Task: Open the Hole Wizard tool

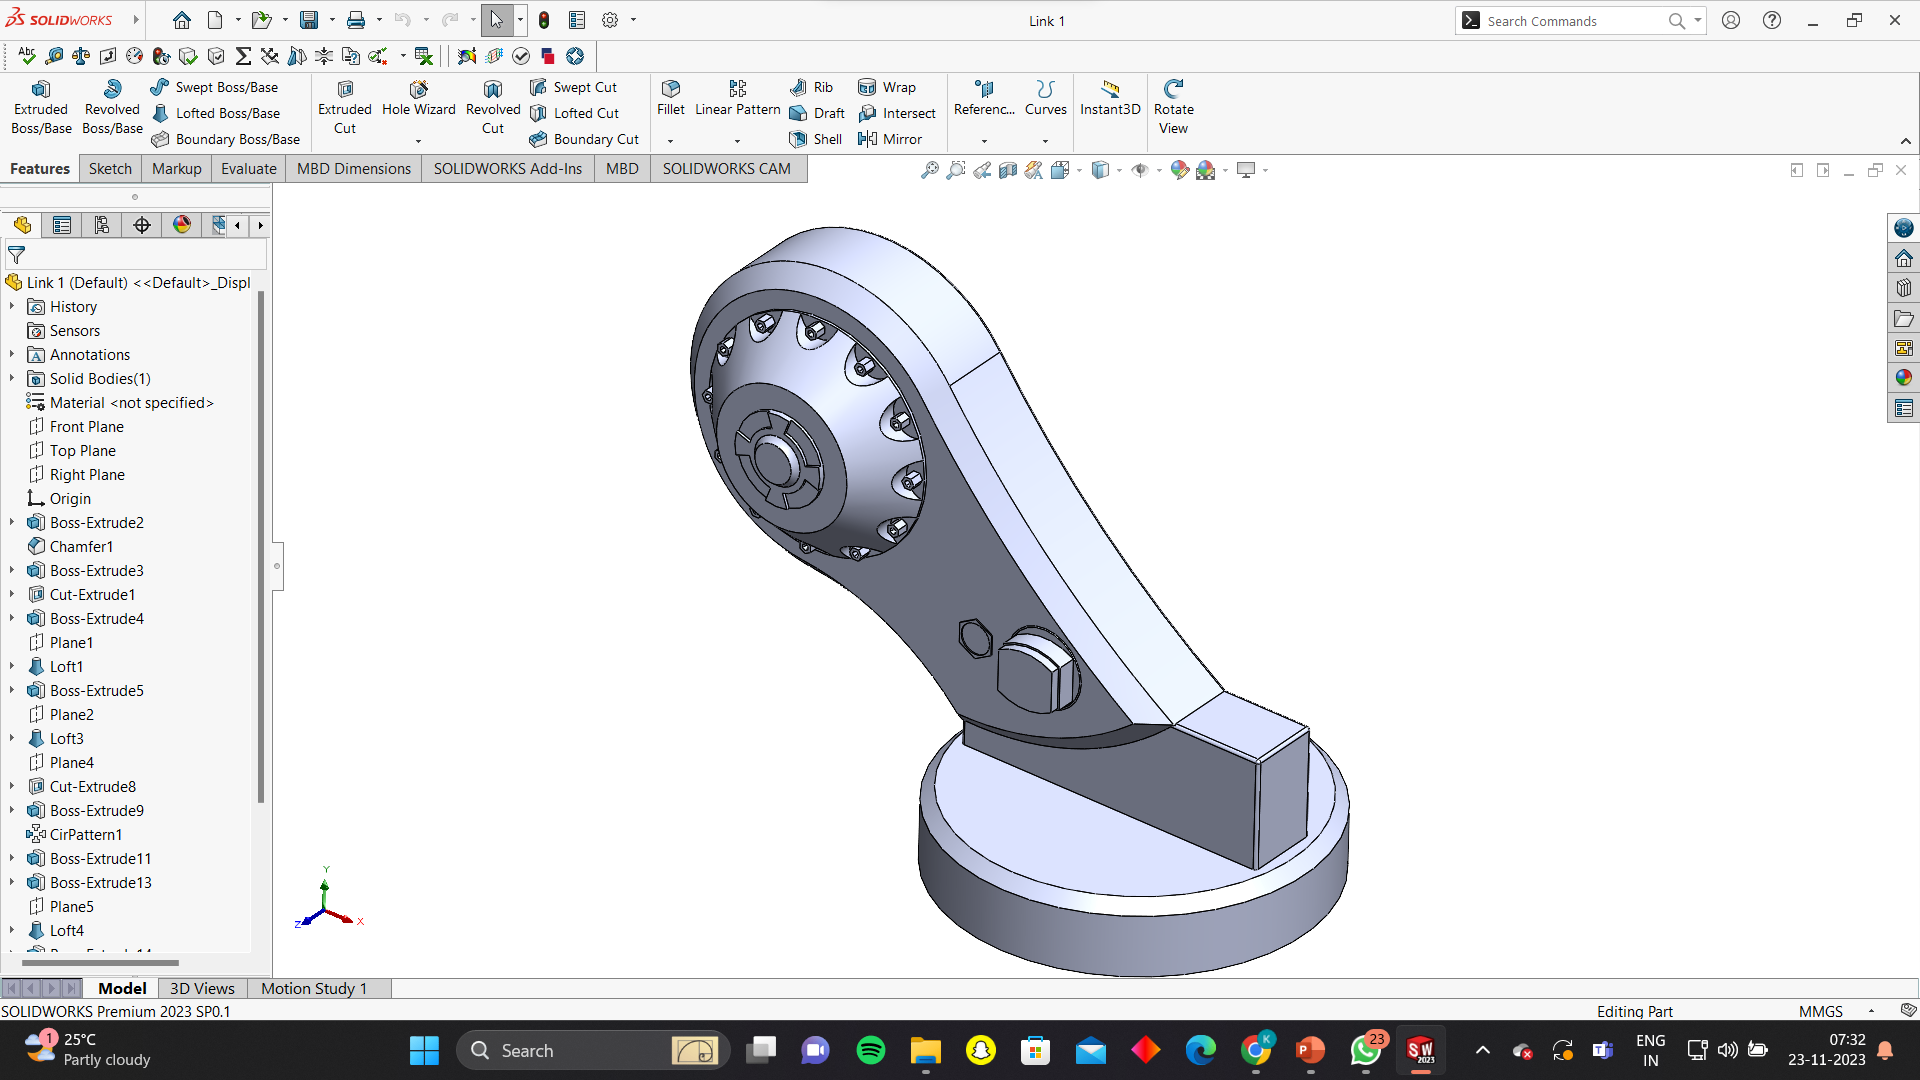Action: coord(418,99)
